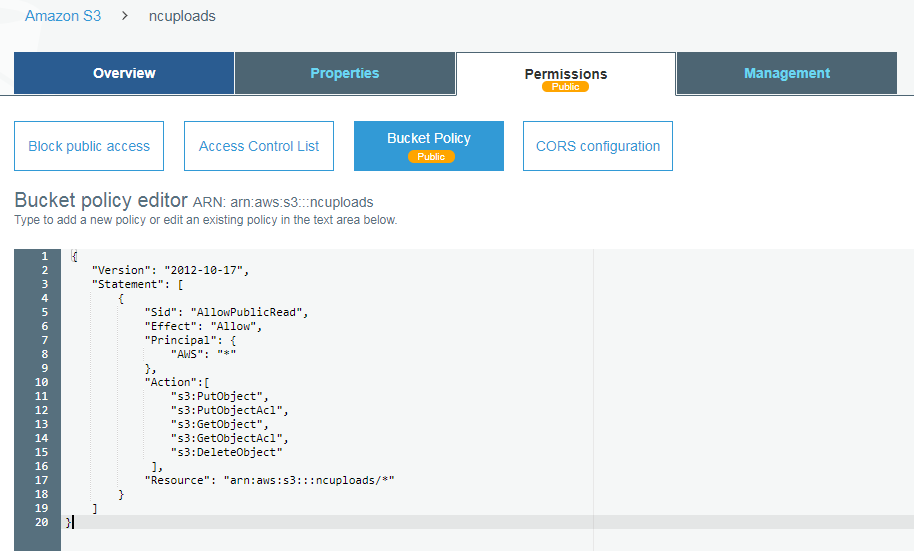This screenshot has width=914, height=551.
Task: Click the "Effect": "Allow" line
Action: (x=203, y=326)
